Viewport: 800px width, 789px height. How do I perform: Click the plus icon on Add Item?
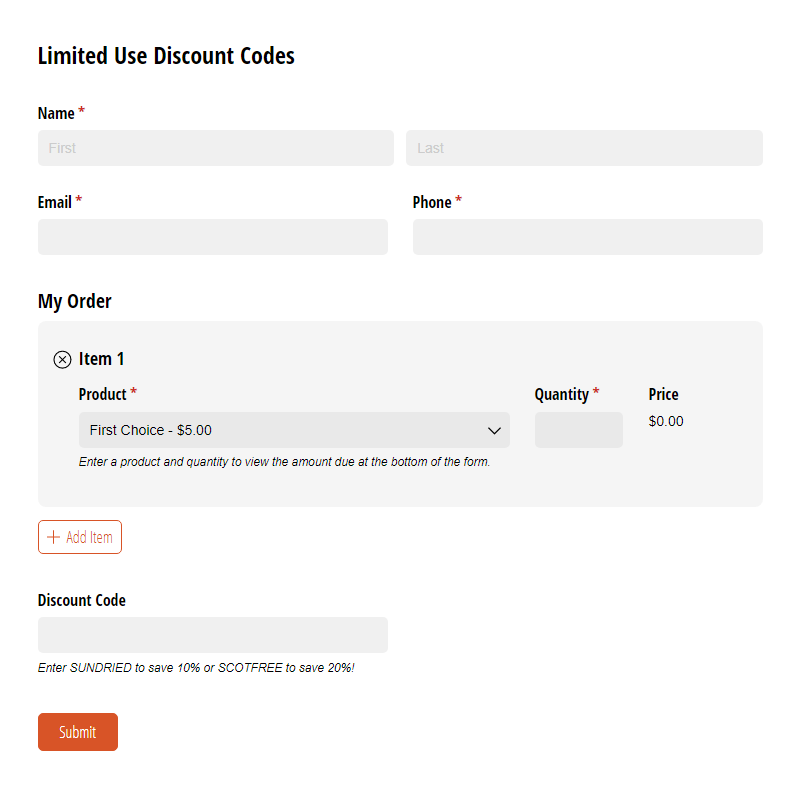pyautogui.click(x=53, y=537)
